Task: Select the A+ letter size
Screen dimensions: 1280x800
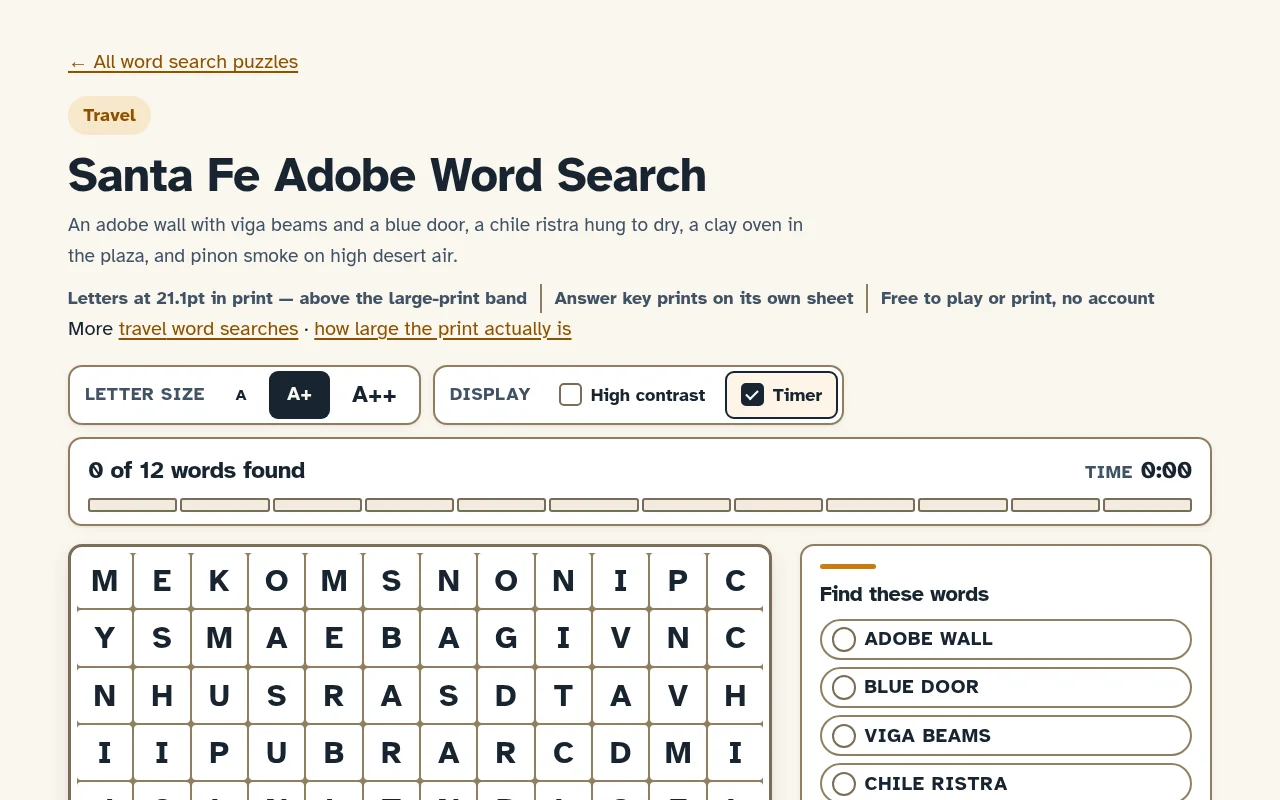Action: 299,395
